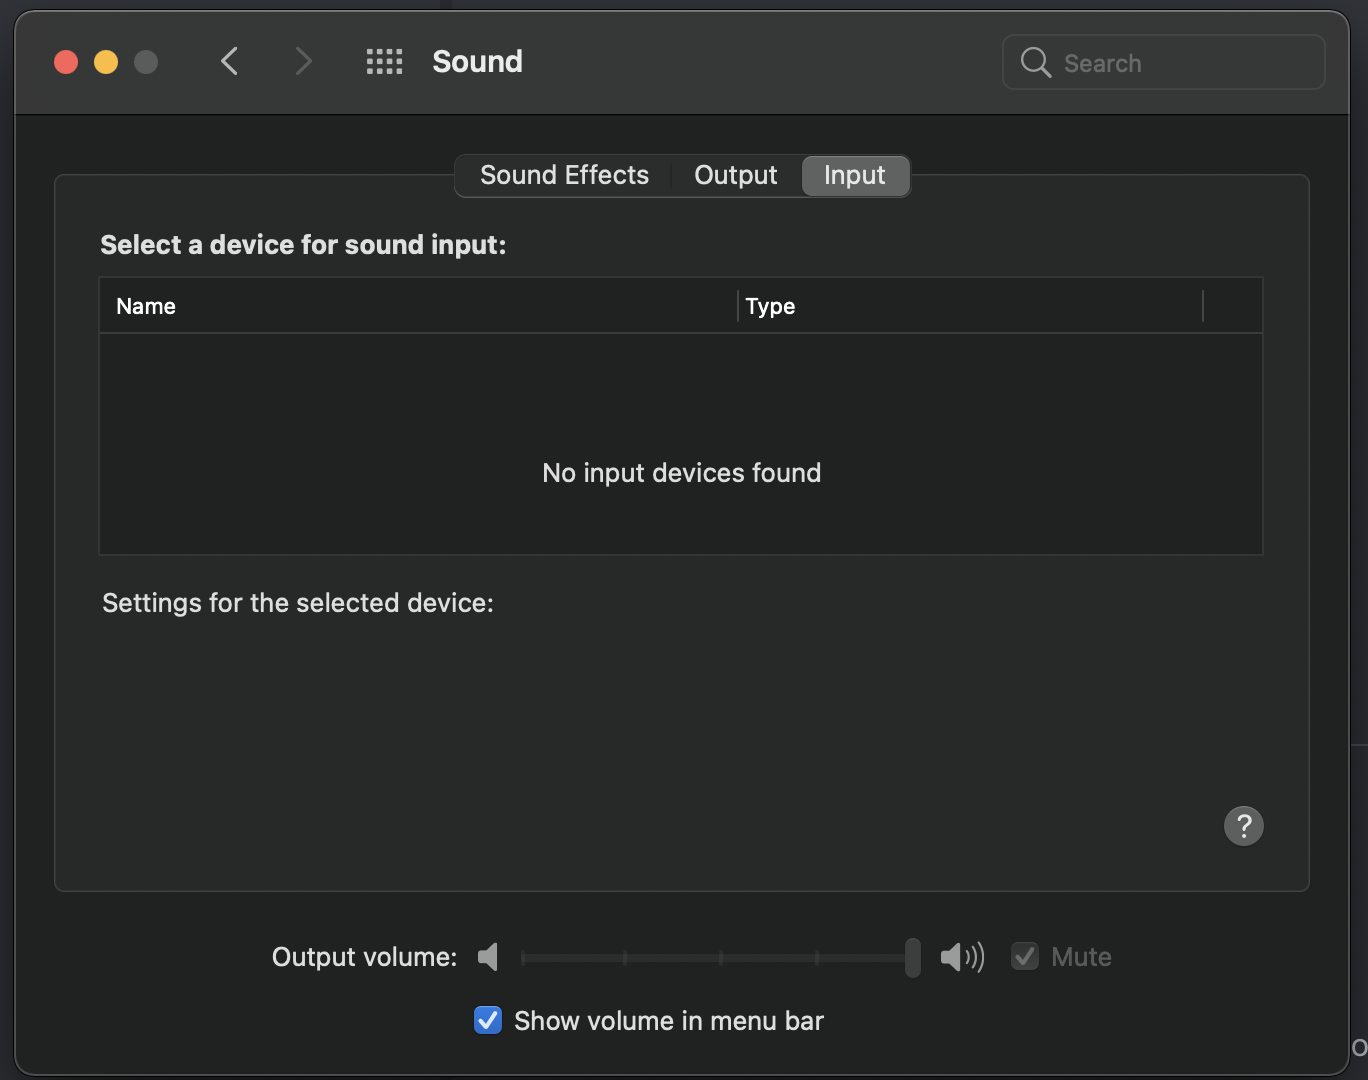Switch to the Sound Effects tab
Image resolution: width=1368 pixels, height=1080 pixels.
pyautogui.click(x=563, y=175)
